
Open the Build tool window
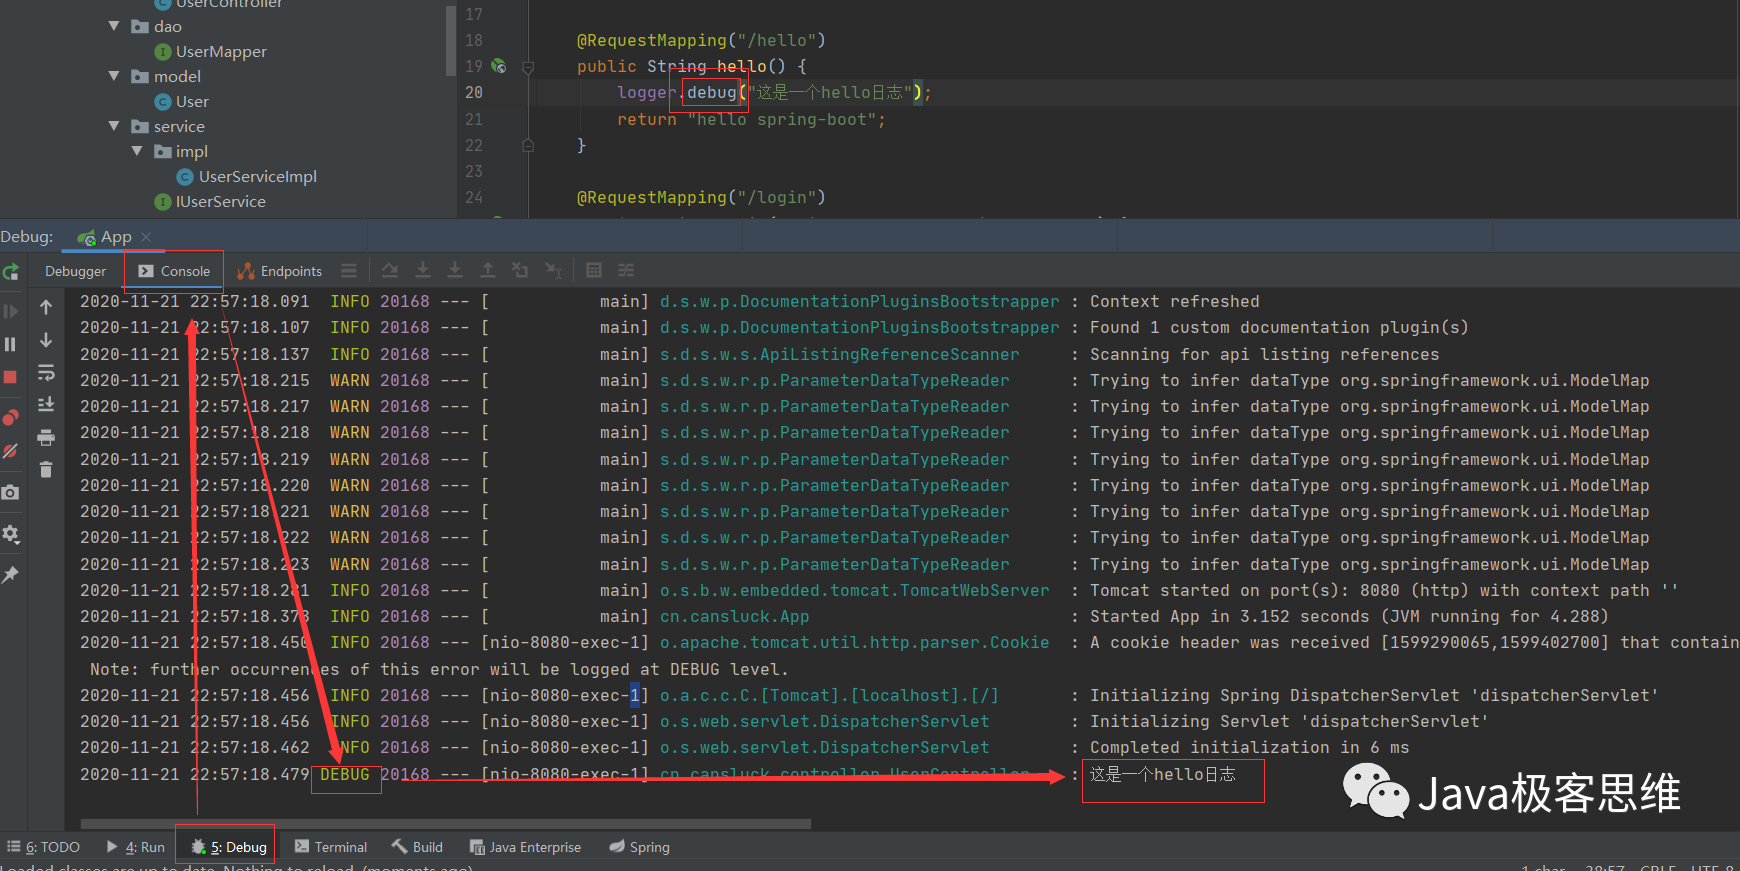pos(417,847)
